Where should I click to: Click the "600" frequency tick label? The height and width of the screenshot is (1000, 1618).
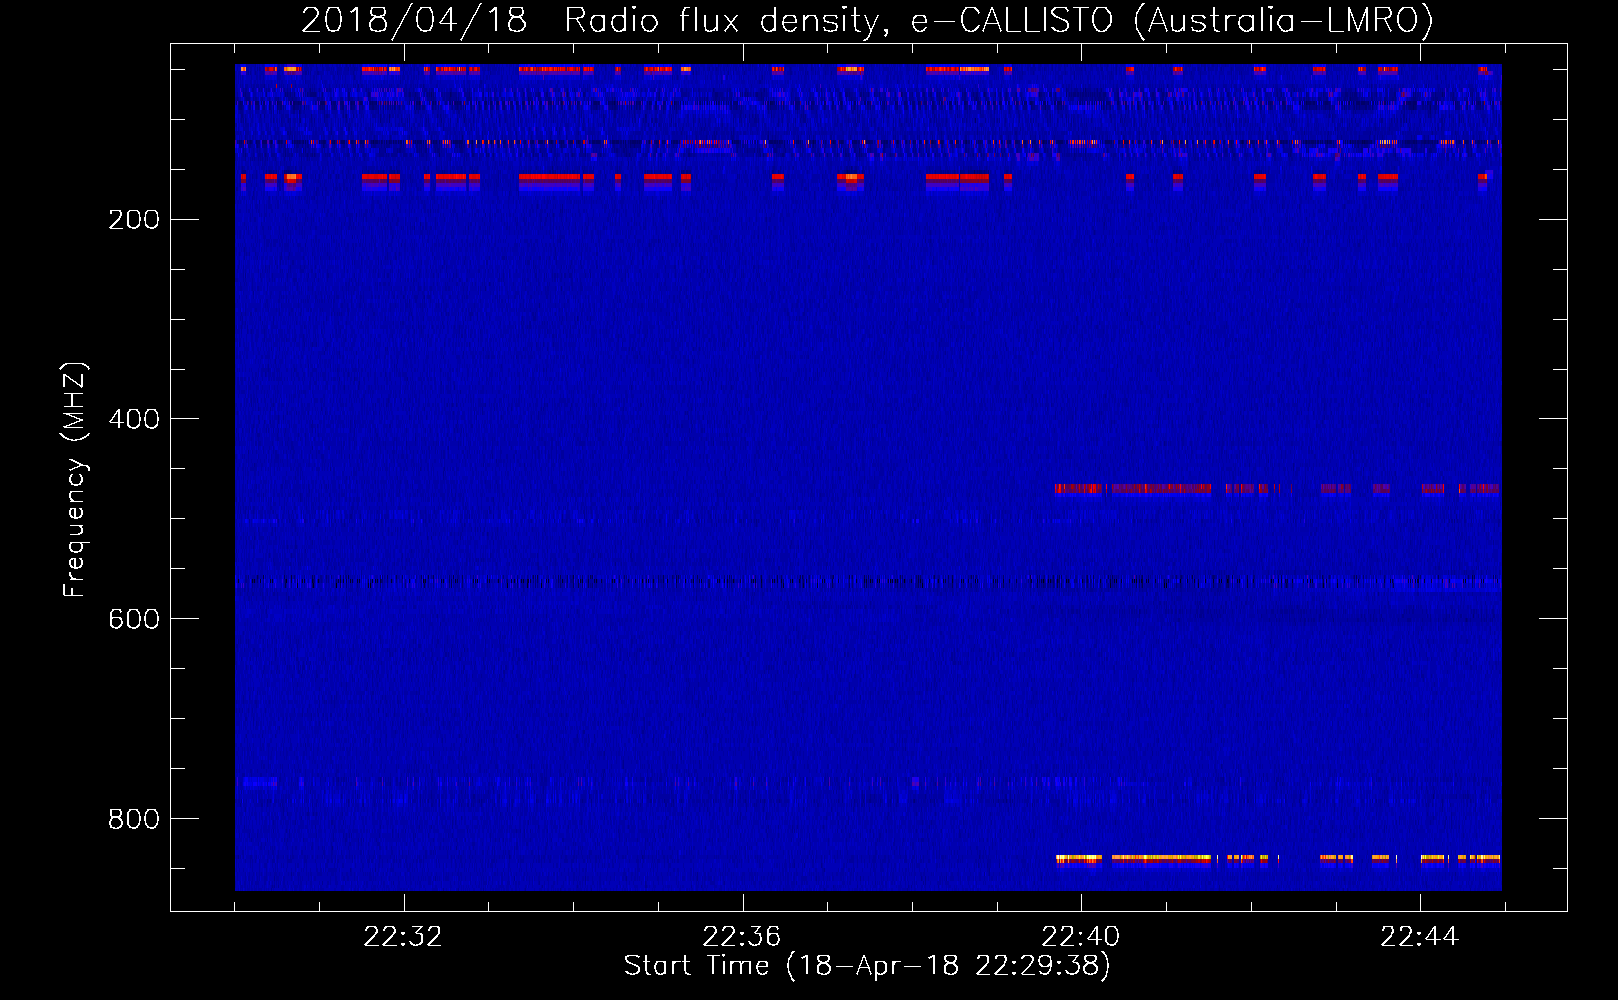click(x=134, y=619)
